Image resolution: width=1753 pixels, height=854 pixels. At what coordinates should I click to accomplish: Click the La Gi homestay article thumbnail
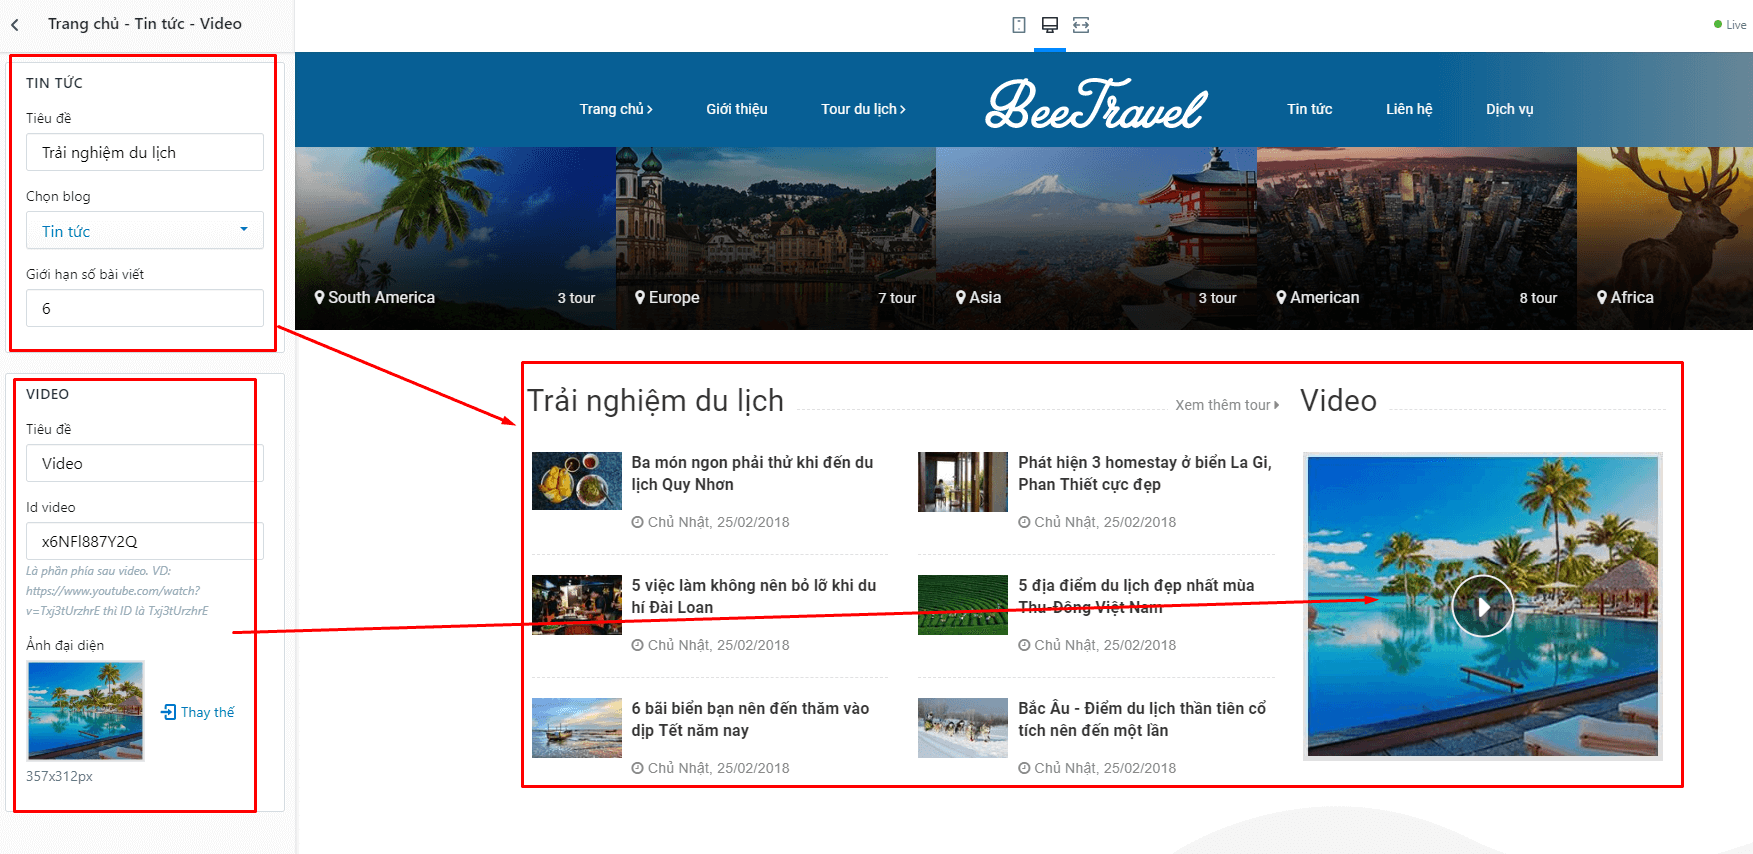[963, 481]
